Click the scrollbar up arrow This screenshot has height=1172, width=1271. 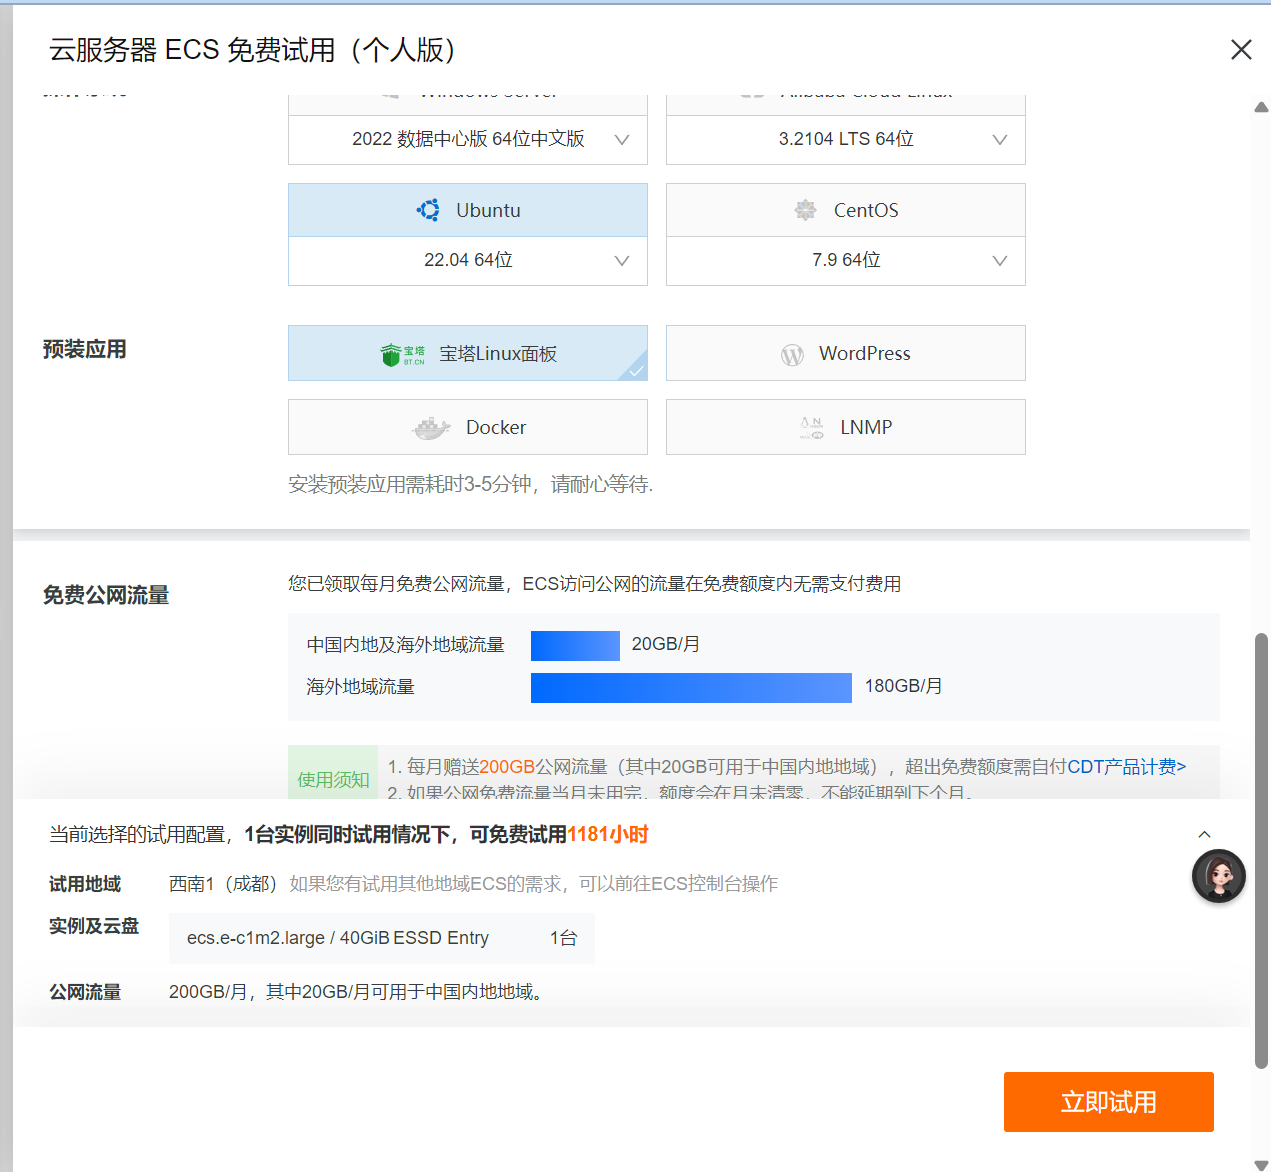point(1262,107)
